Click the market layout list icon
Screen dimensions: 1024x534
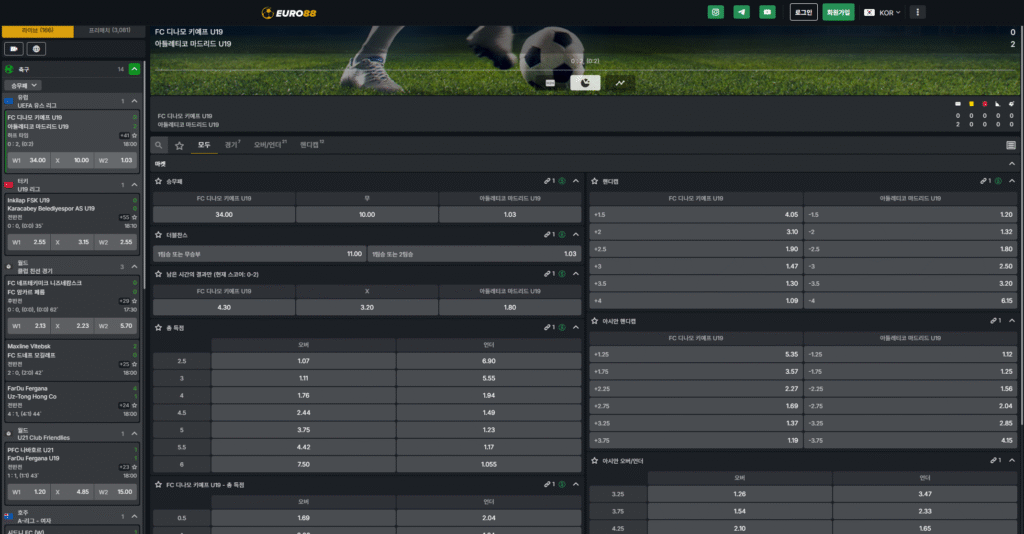tap(1010, 145)
